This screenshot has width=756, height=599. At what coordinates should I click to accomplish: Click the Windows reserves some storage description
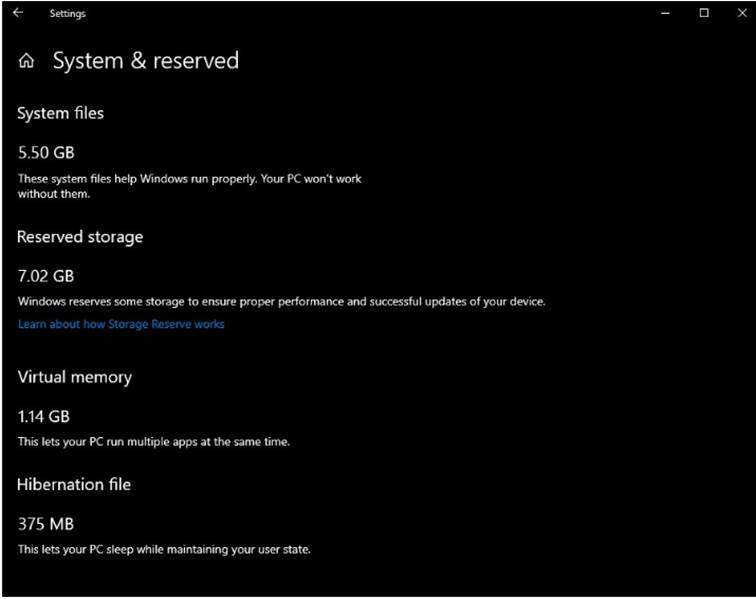pyautogui.click(x=282, y=302)
